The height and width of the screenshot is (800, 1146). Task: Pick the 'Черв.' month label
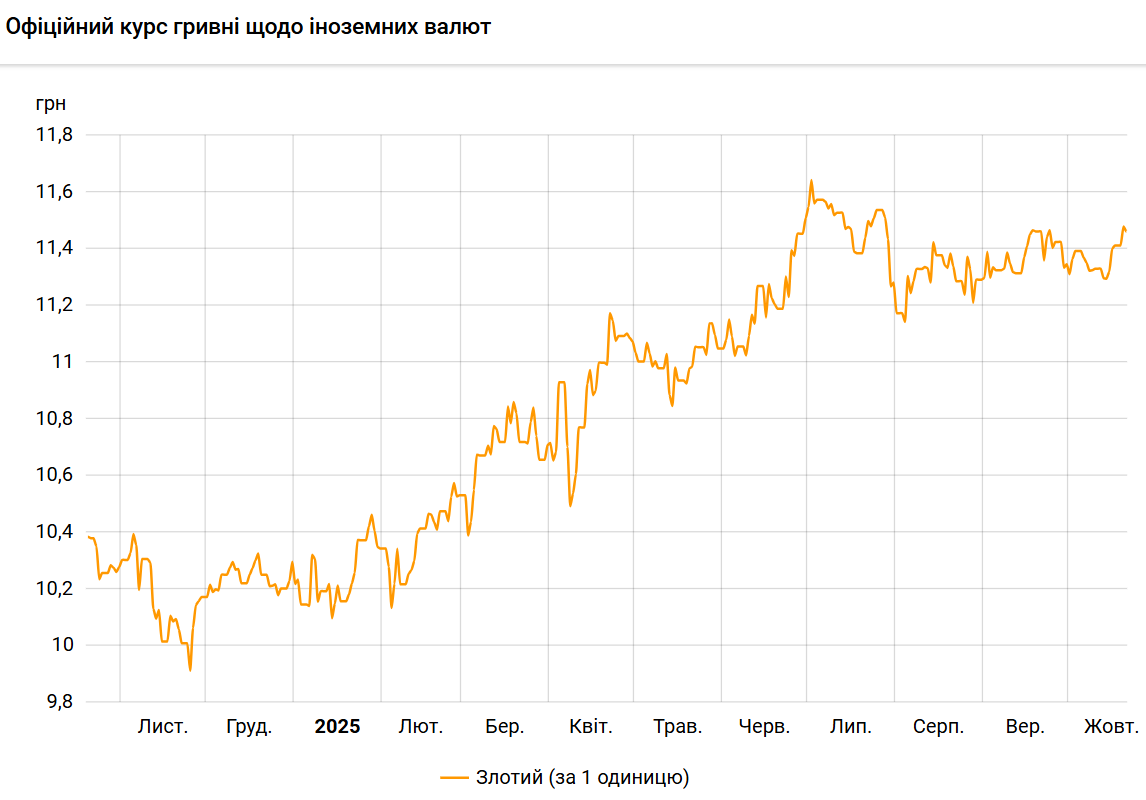point(764,727)
